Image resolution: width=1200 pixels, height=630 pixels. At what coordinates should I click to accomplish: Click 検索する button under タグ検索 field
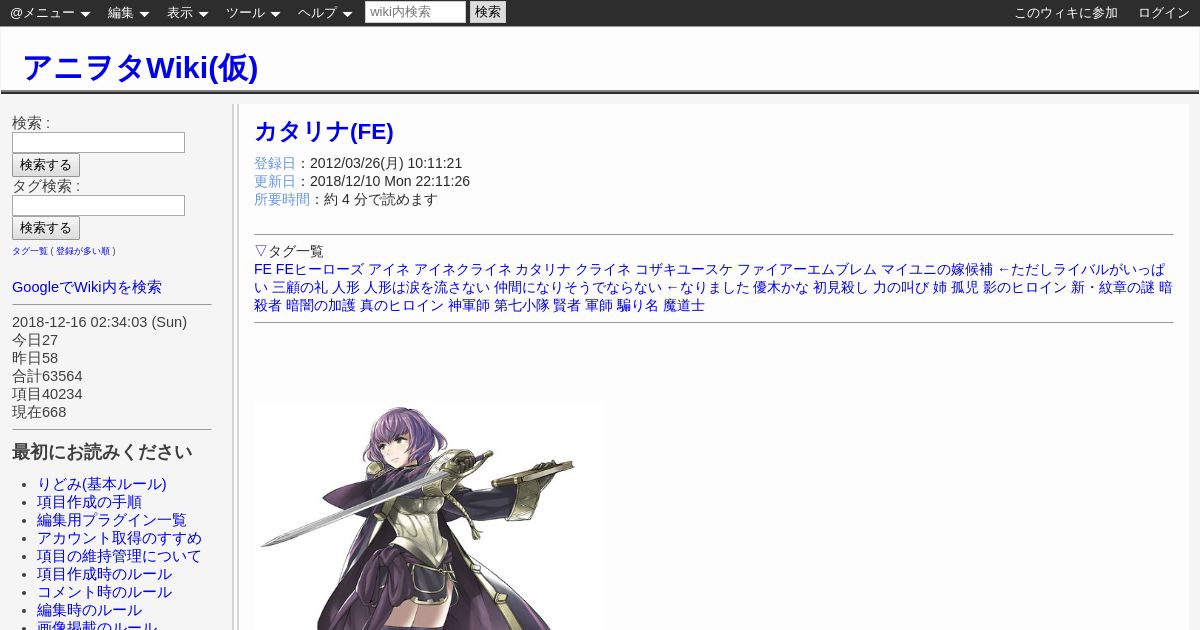tap(46, 228)
